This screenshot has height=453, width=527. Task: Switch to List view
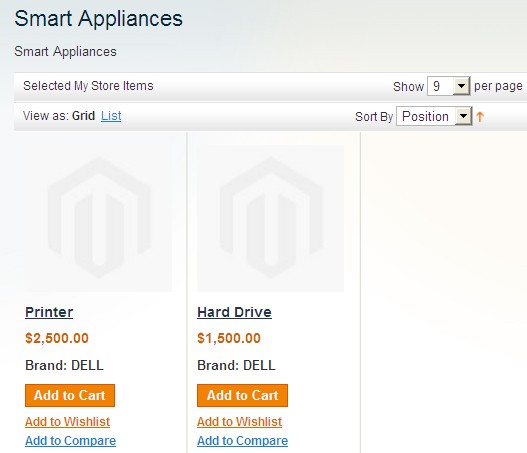[x=111, y=116]
